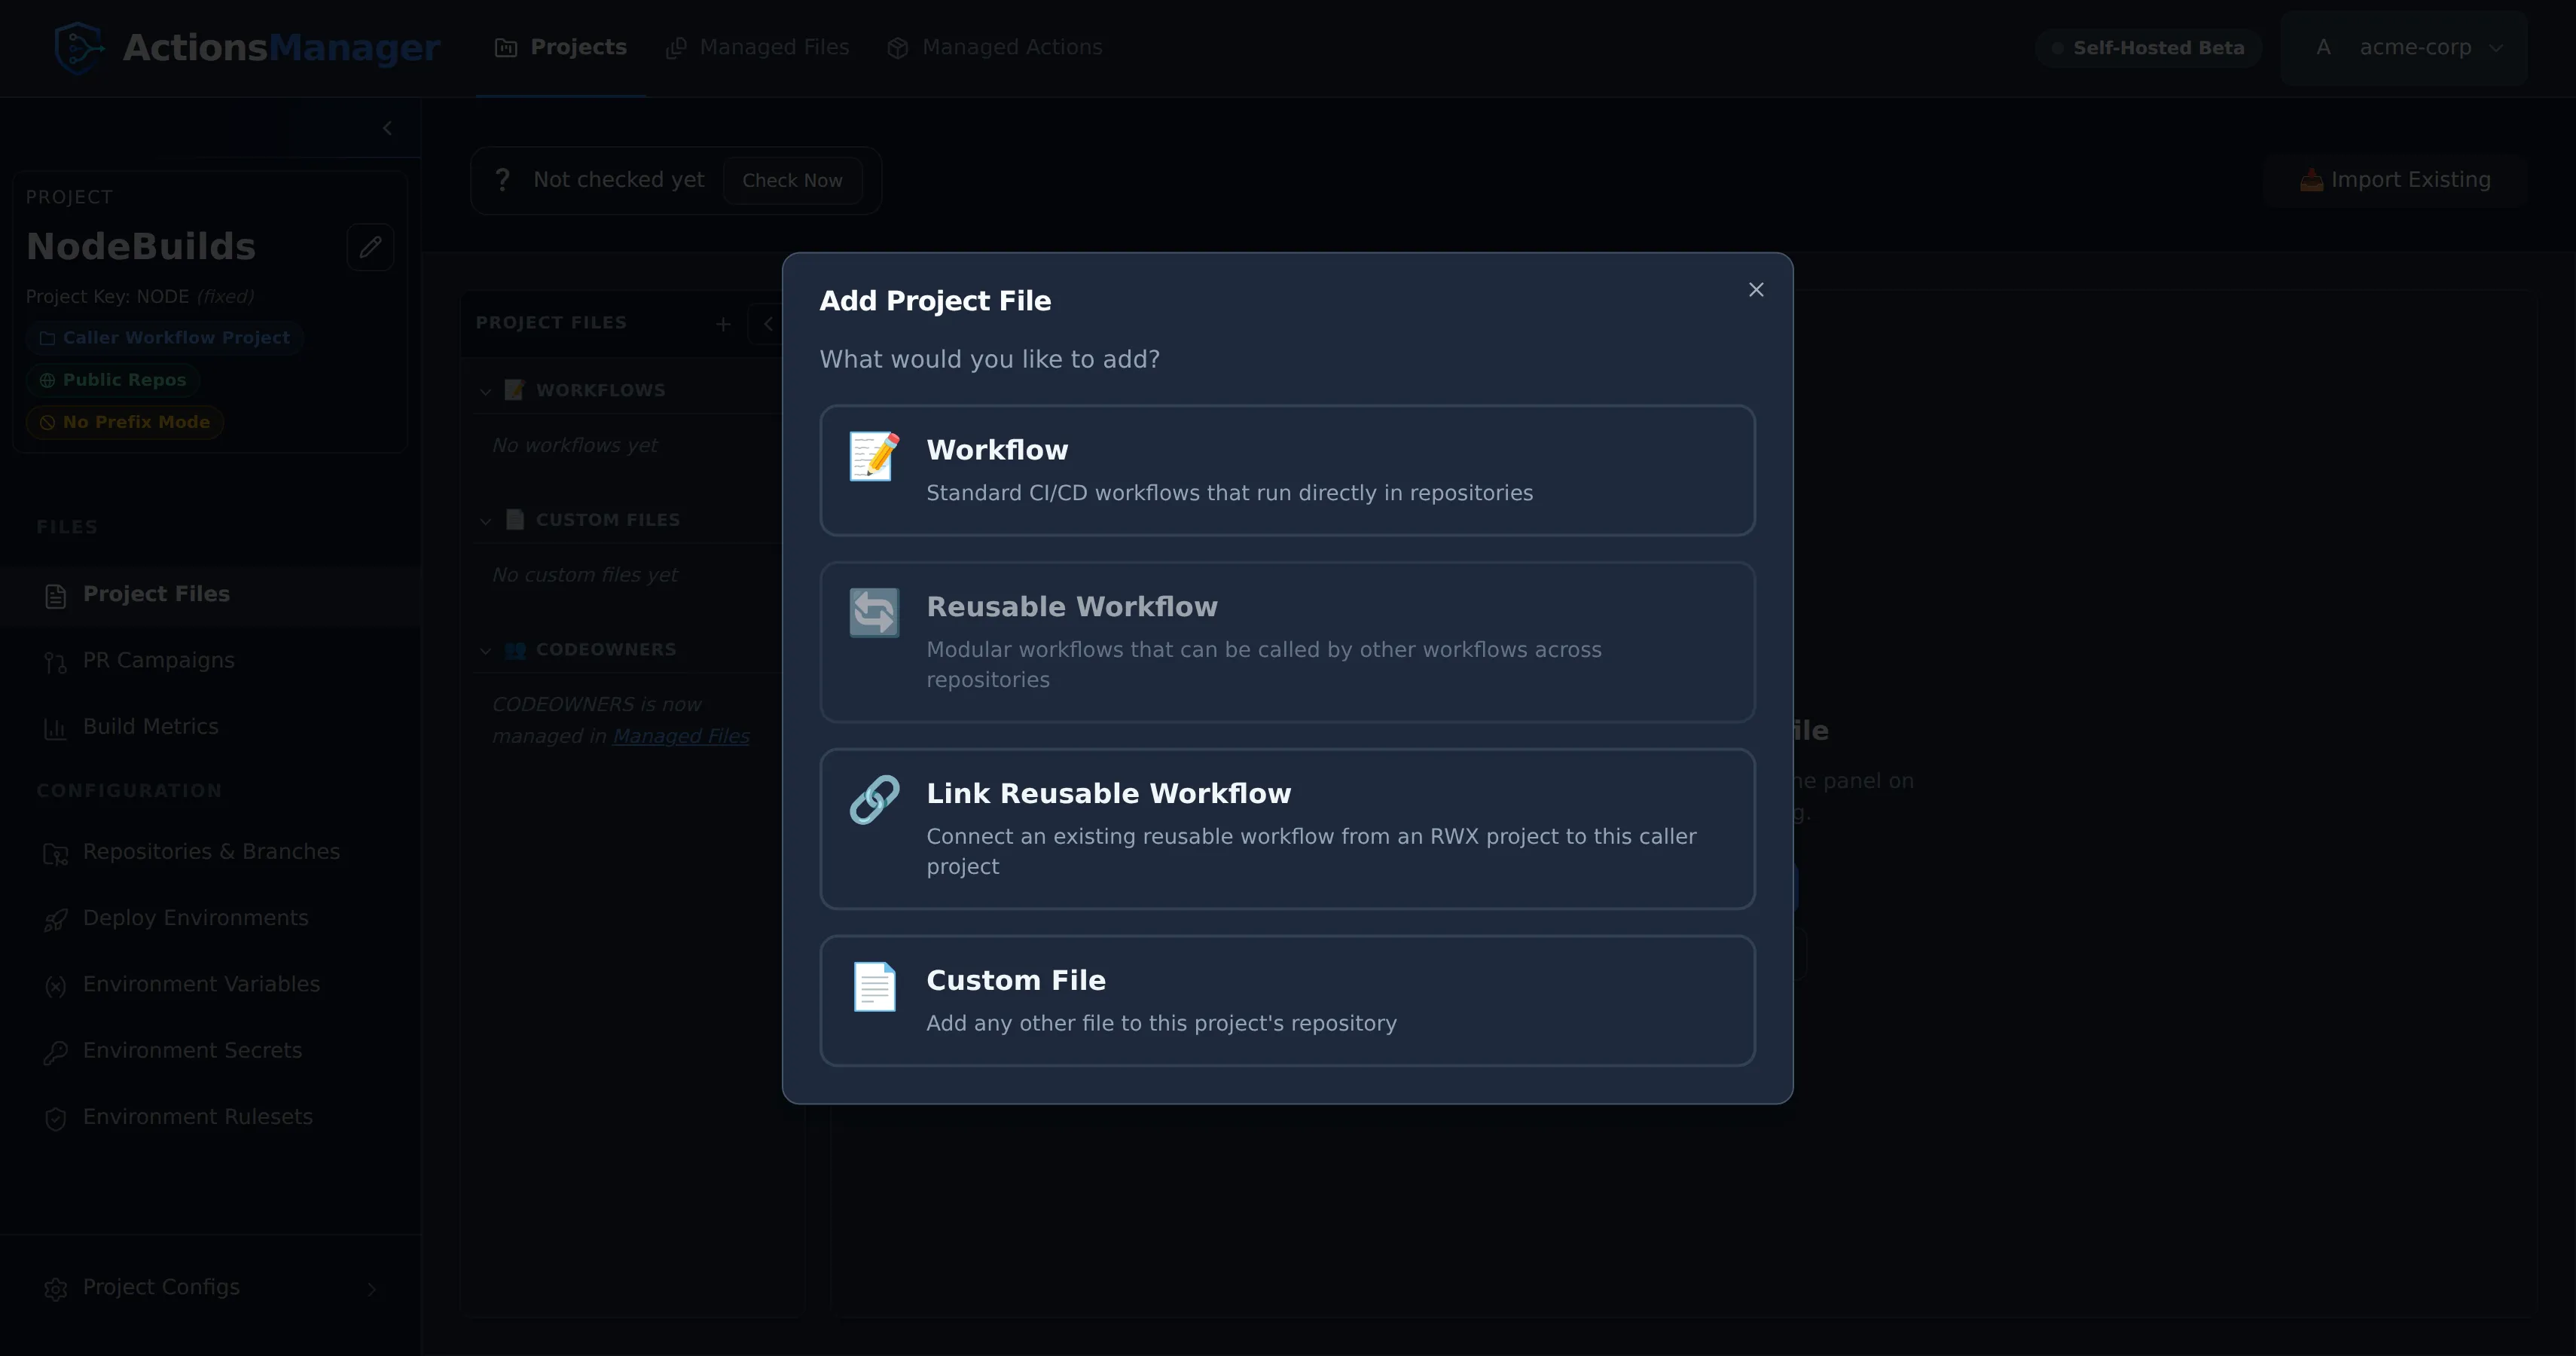Click the Project Configs gear icon

[x=56, y=1289]
